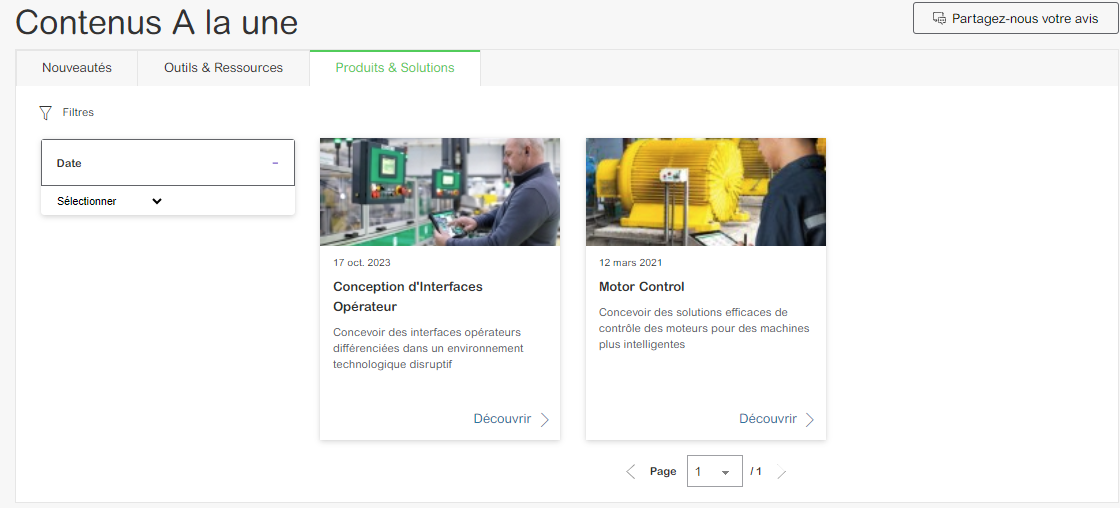Switch to the Nouveautés tab
The image size is (1120, 508).
tap(77, 68)
